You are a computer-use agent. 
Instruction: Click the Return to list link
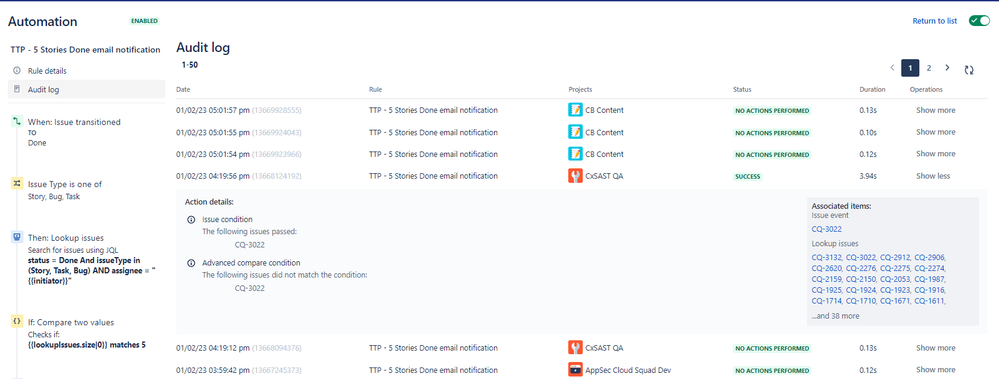click(935, 21)
